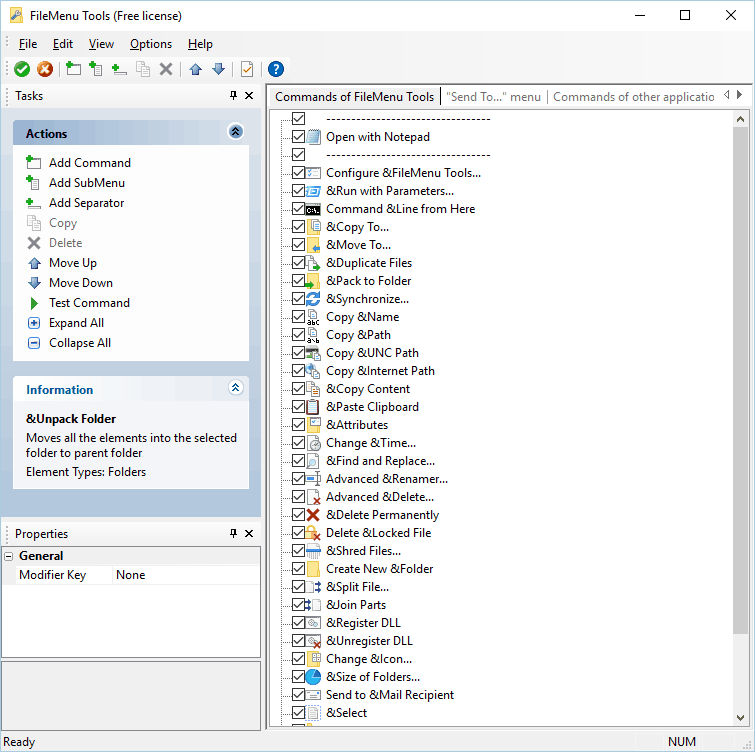Pin the Tasks panel
755x752 pixels.
coord(234,95)
